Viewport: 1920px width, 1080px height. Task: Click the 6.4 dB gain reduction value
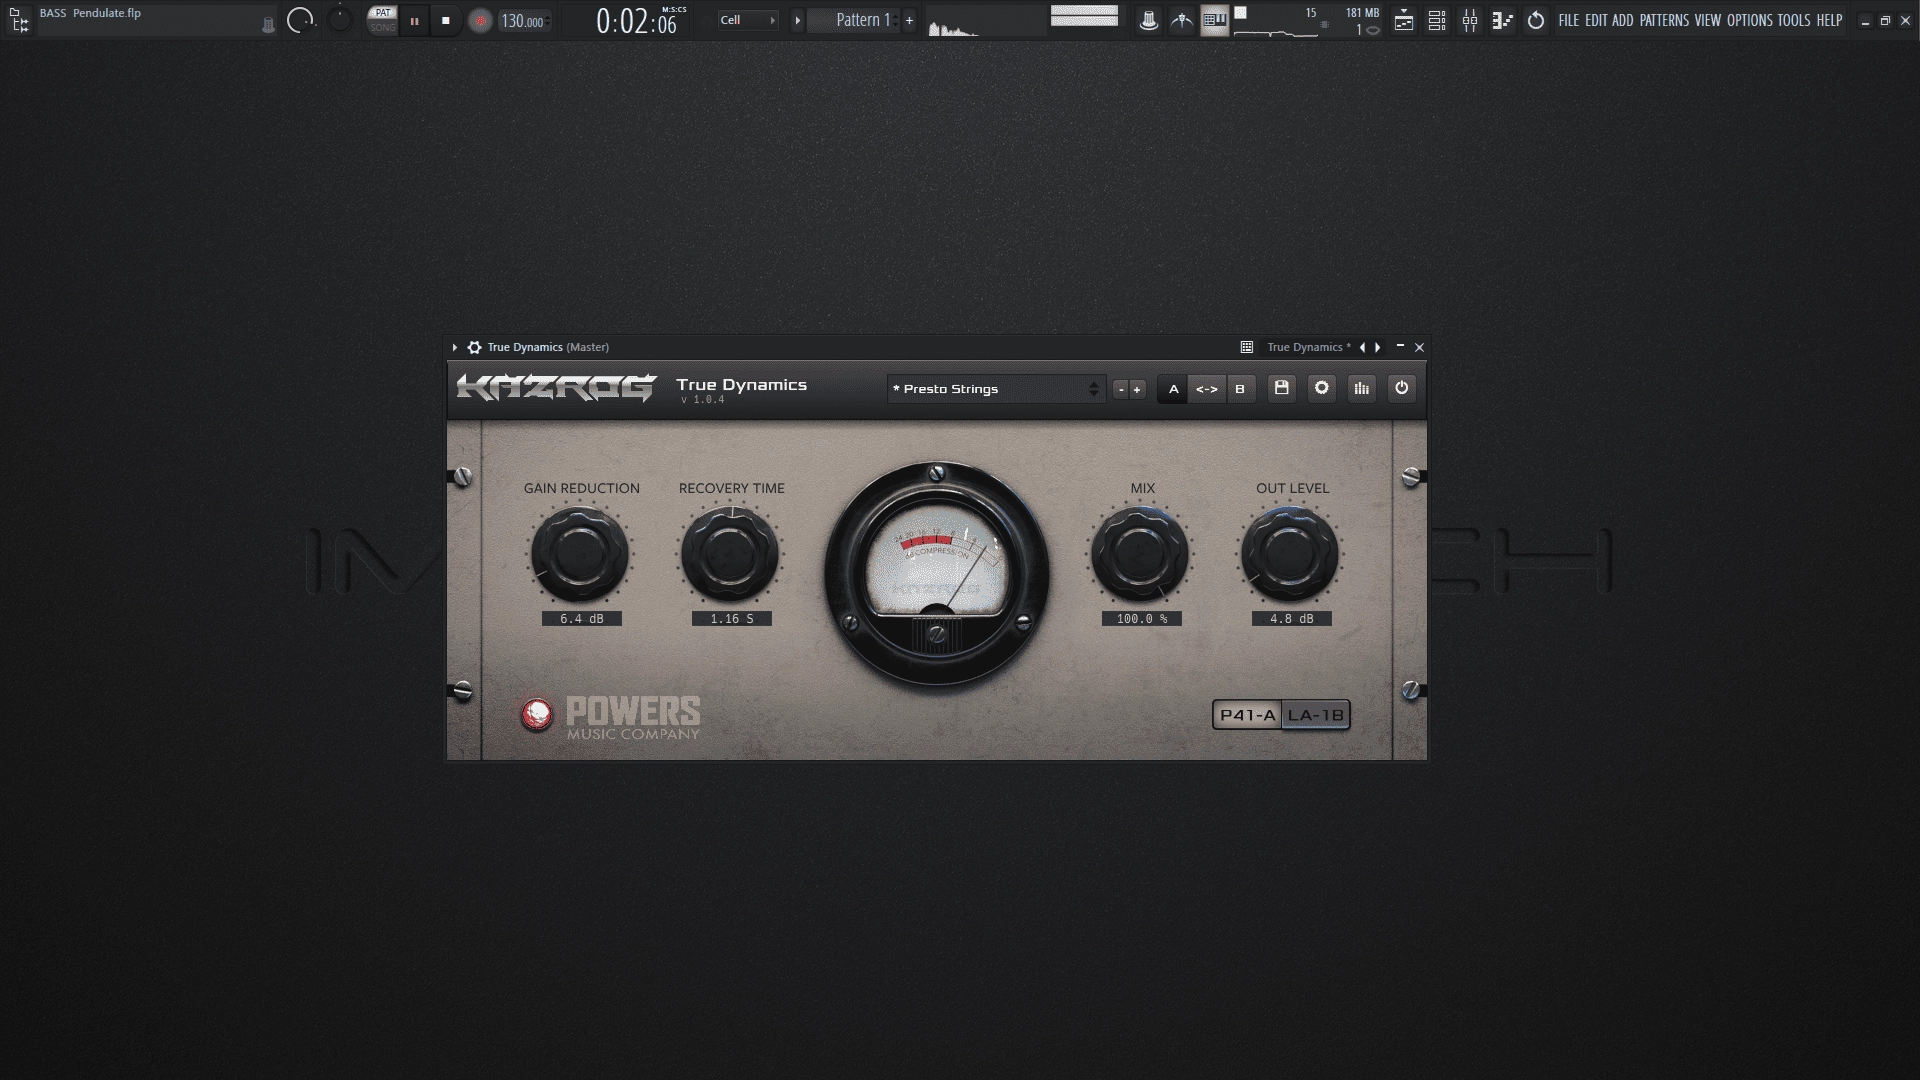click(582, 619)
